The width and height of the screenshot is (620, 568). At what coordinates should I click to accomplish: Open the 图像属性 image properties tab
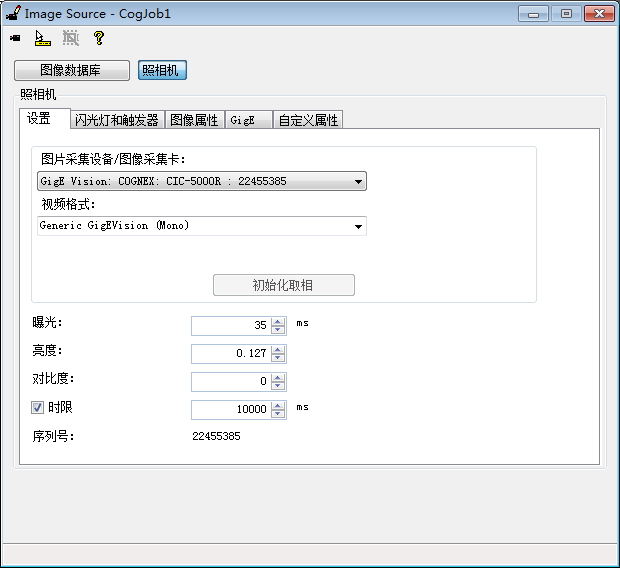[x=194, y=120]
